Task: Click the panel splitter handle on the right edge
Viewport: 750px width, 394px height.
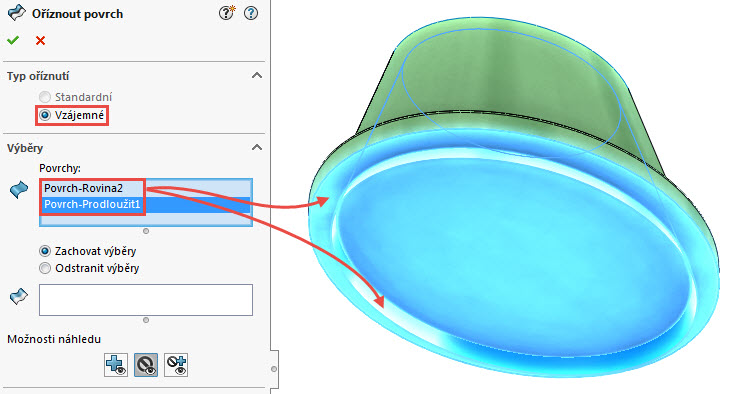Action: coord(274,369)
